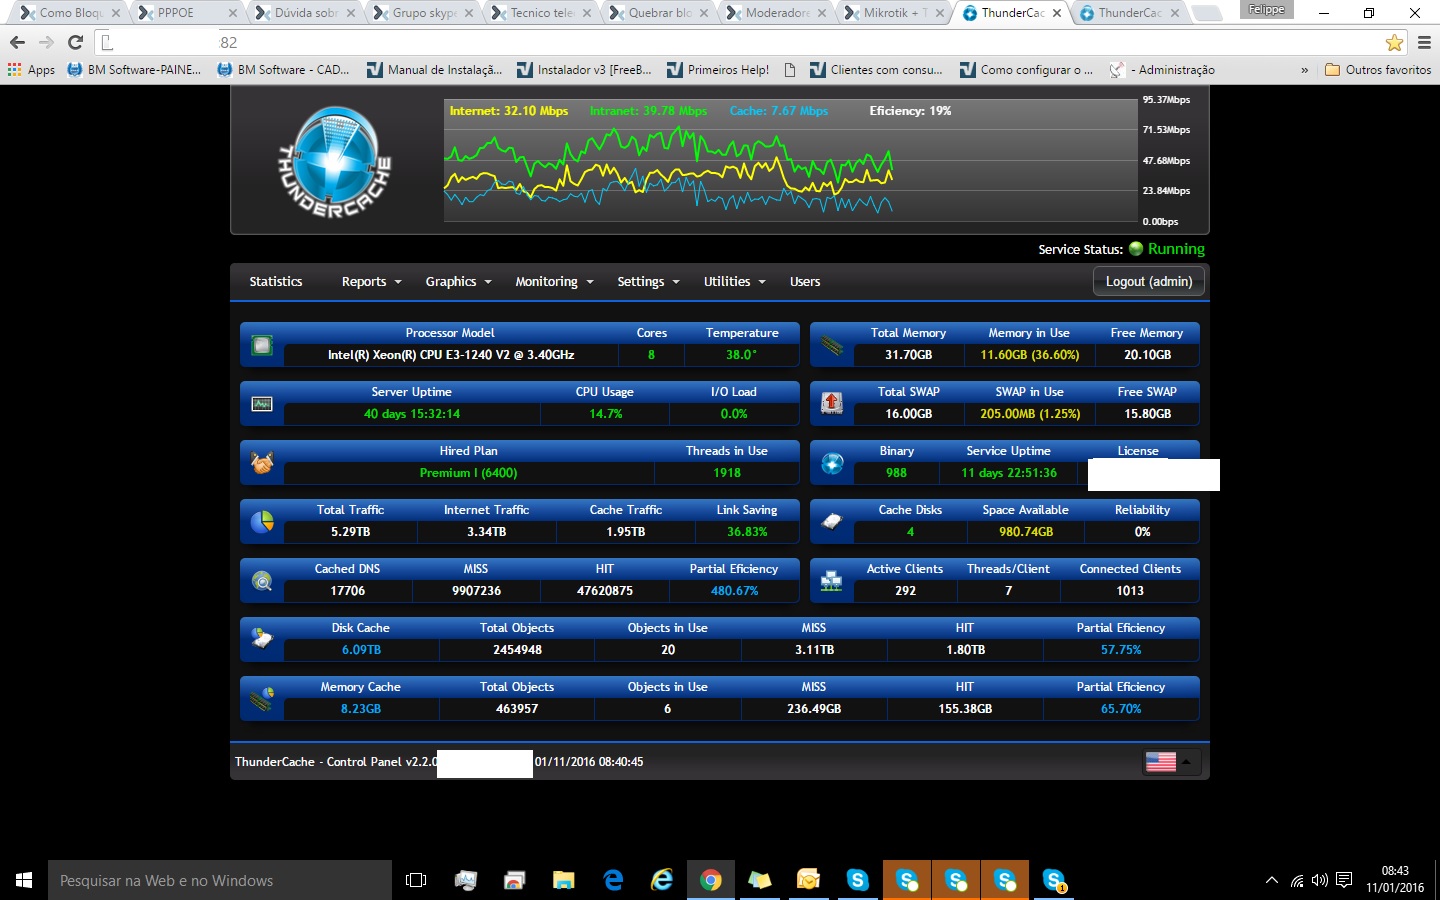Click the pie chart icon beside Total Traffic
This screenshot has width=1440, height=900.
pos(262,522)
